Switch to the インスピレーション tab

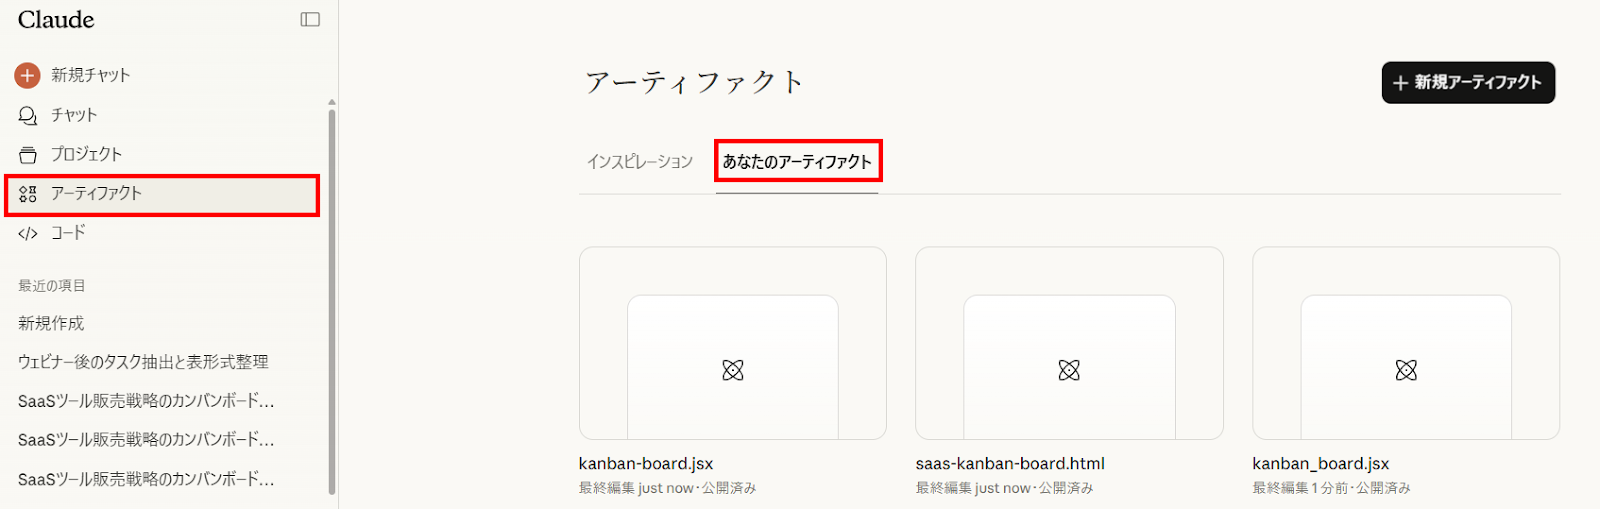click(x=640, y=161)
